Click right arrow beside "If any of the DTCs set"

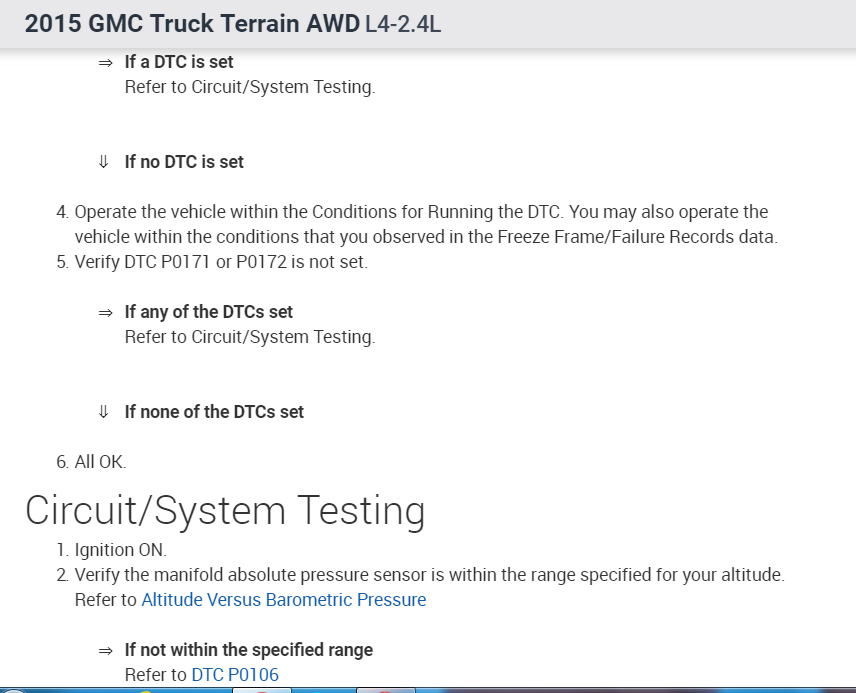pos(105,312)
